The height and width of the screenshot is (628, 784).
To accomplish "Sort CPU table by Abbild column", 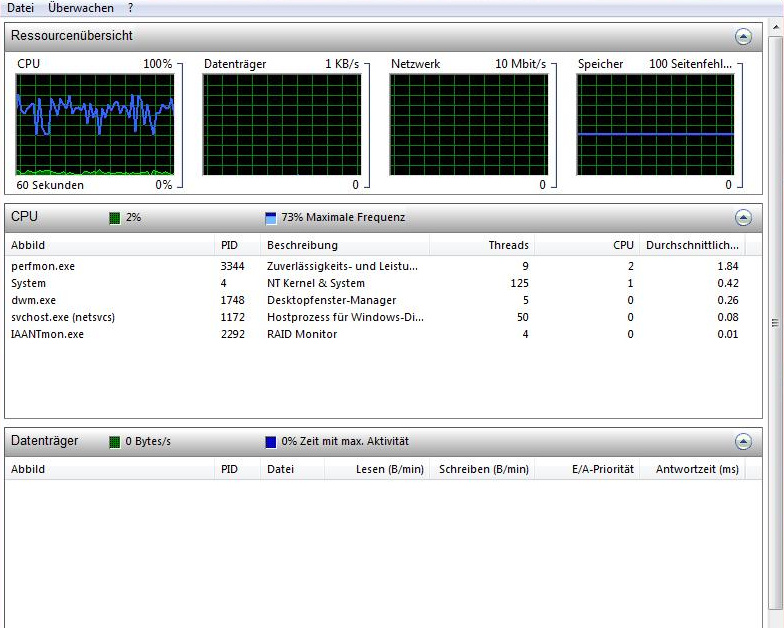I will pyautogui.click(x=110, y=245).
